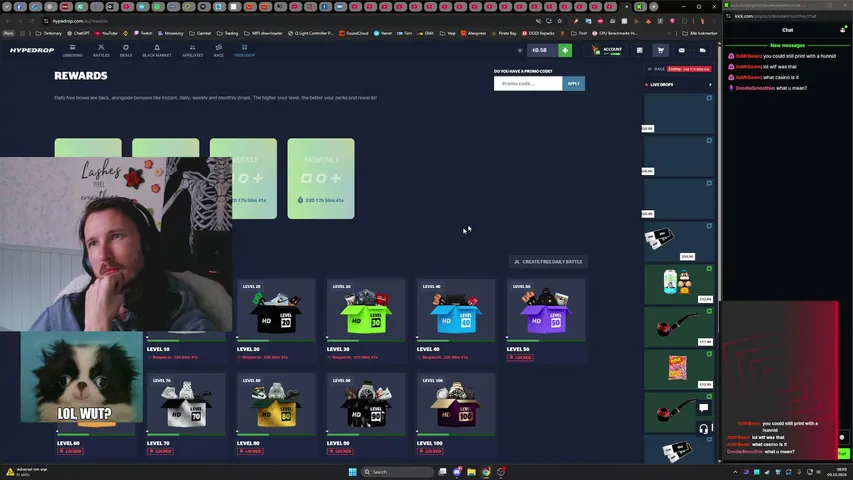The width and height of the screenshot is (853, 480).
Task: Apply the entered promo code
Action: [x=573, y=83]
